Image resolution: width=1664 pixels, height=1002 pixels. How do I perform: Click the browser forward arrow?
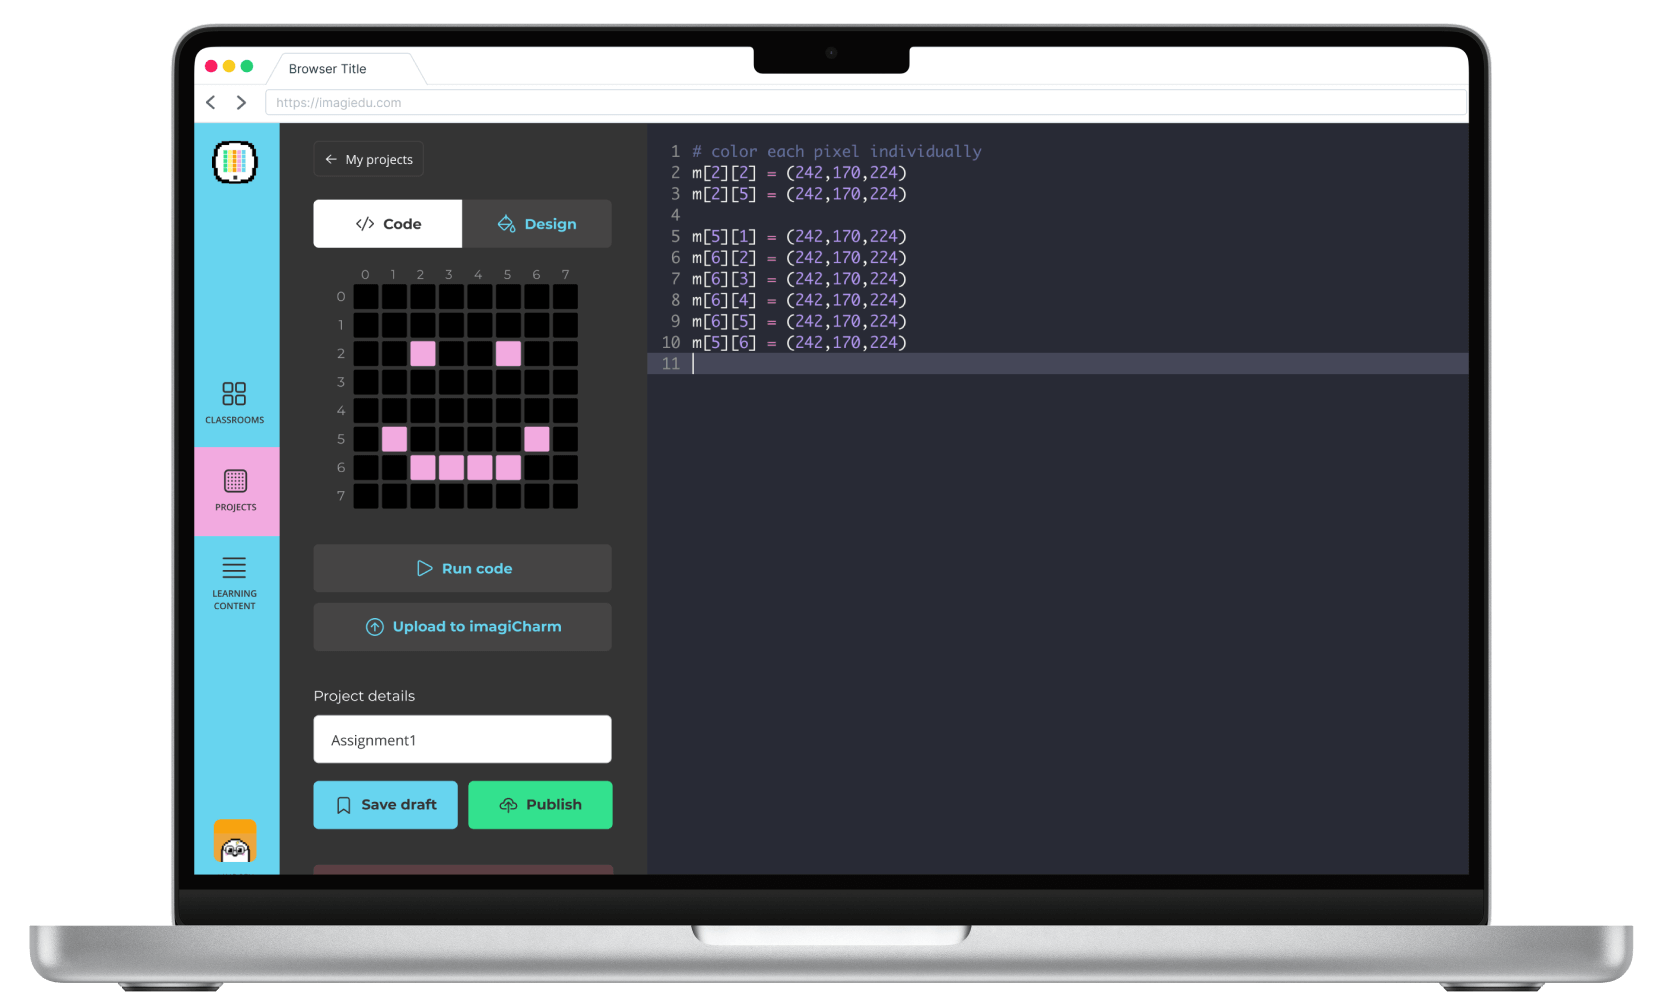(241, 102)
